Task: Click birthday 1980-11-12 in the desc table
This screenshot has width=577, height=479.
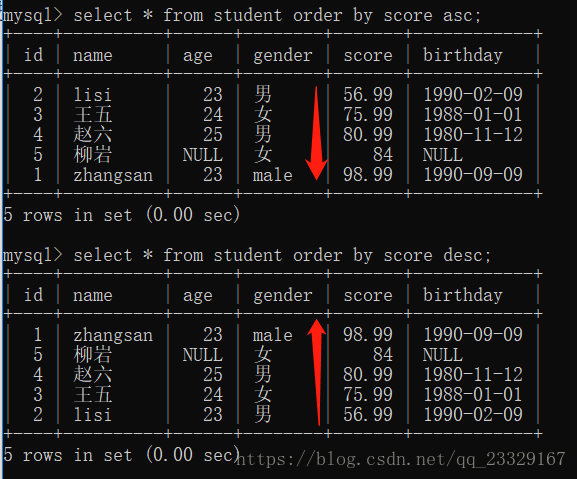Action: pos(473,375)
